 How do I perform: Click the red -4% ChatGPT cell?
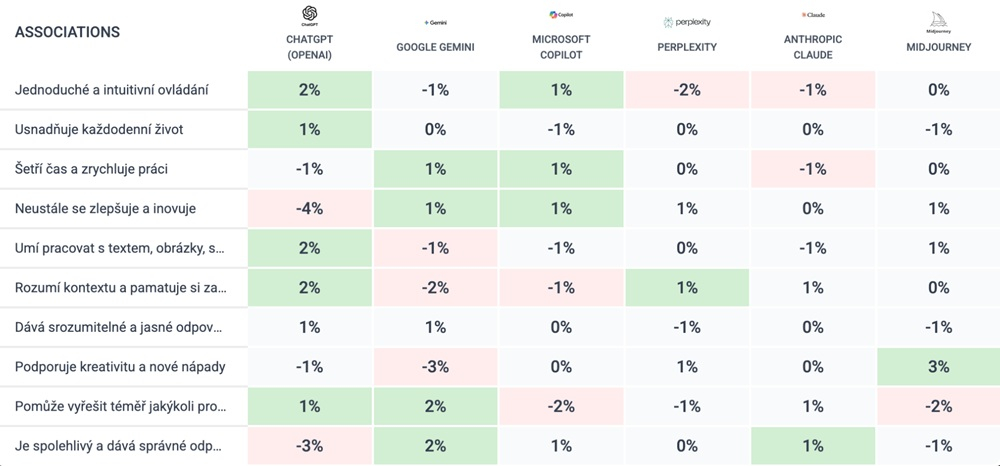309,208
